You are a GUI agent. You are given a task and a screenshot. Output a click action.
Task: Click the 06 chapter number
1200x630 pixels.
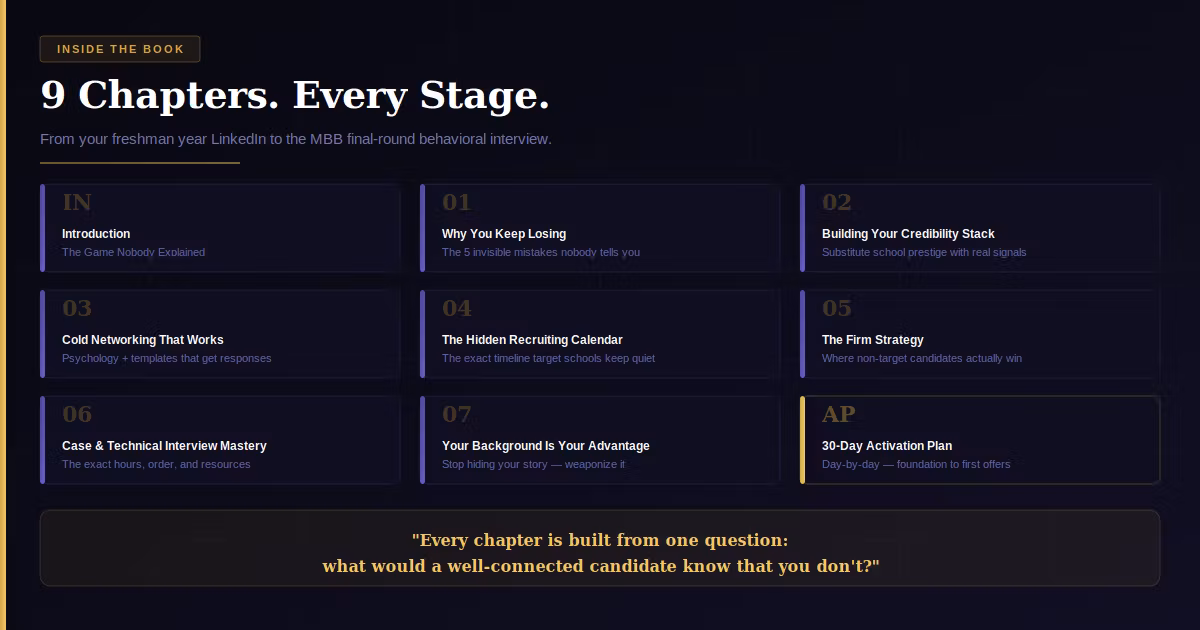click(x=77, y=415)
